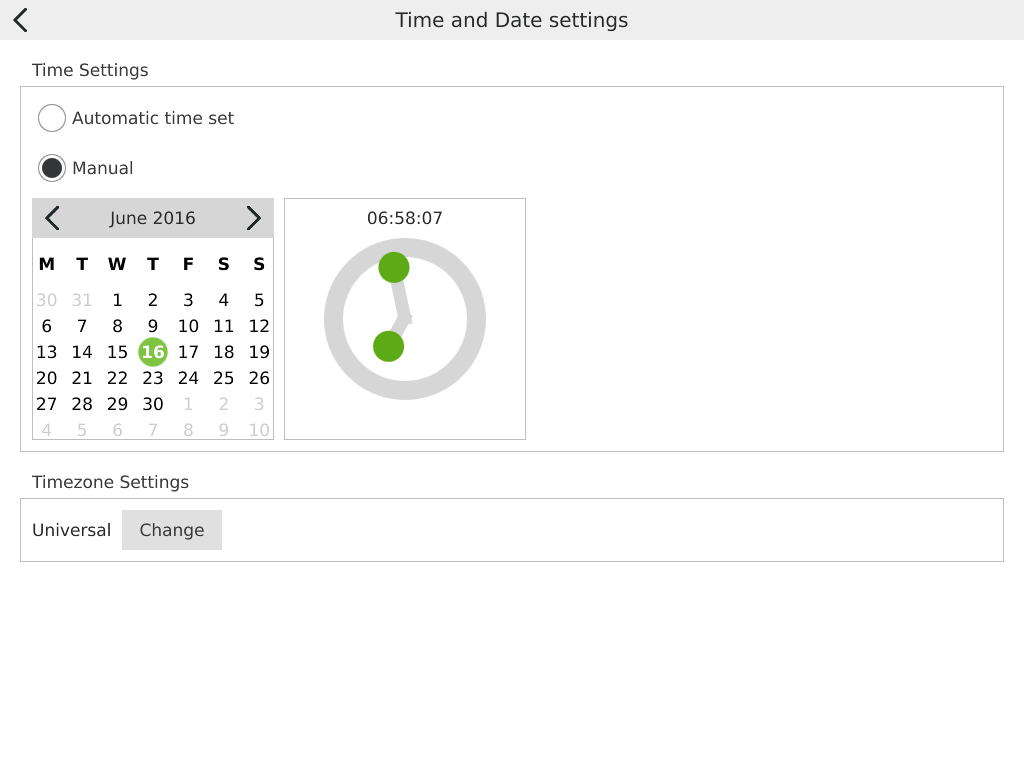Viewport: 1024px width, 768px height.
Task: Click the highlighted date 16 on the calendar
Action: click(152, 352)
